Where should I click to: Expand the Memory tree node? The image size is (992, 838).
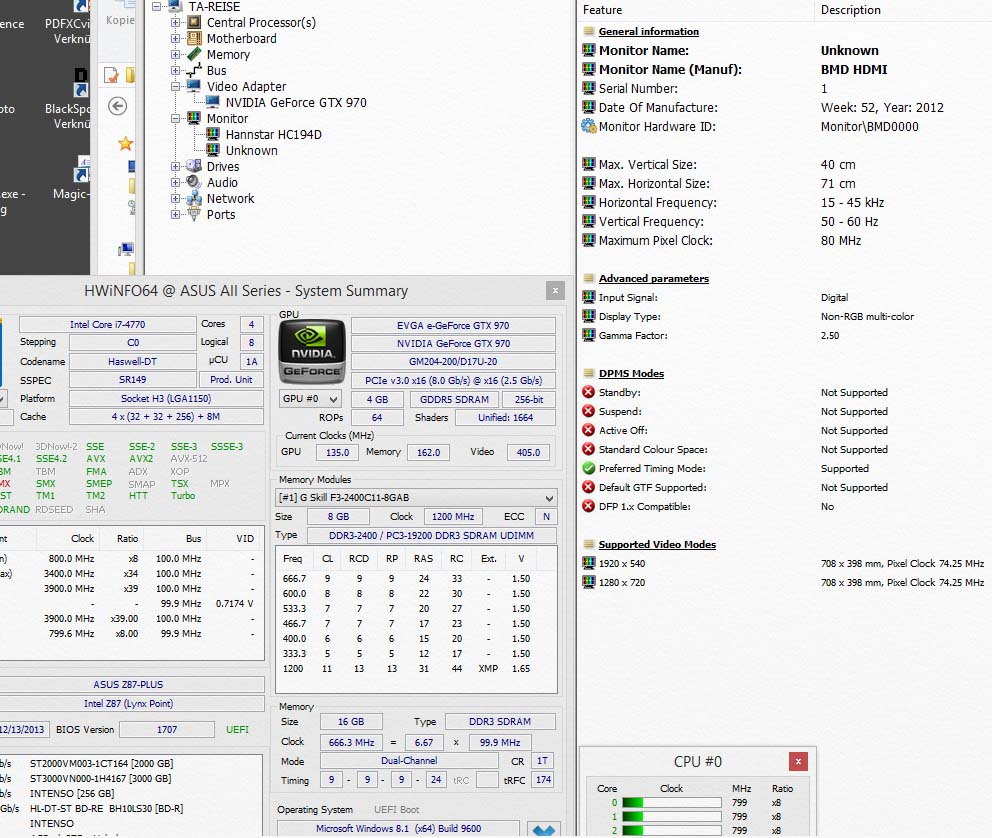click(x=175, y=54)
